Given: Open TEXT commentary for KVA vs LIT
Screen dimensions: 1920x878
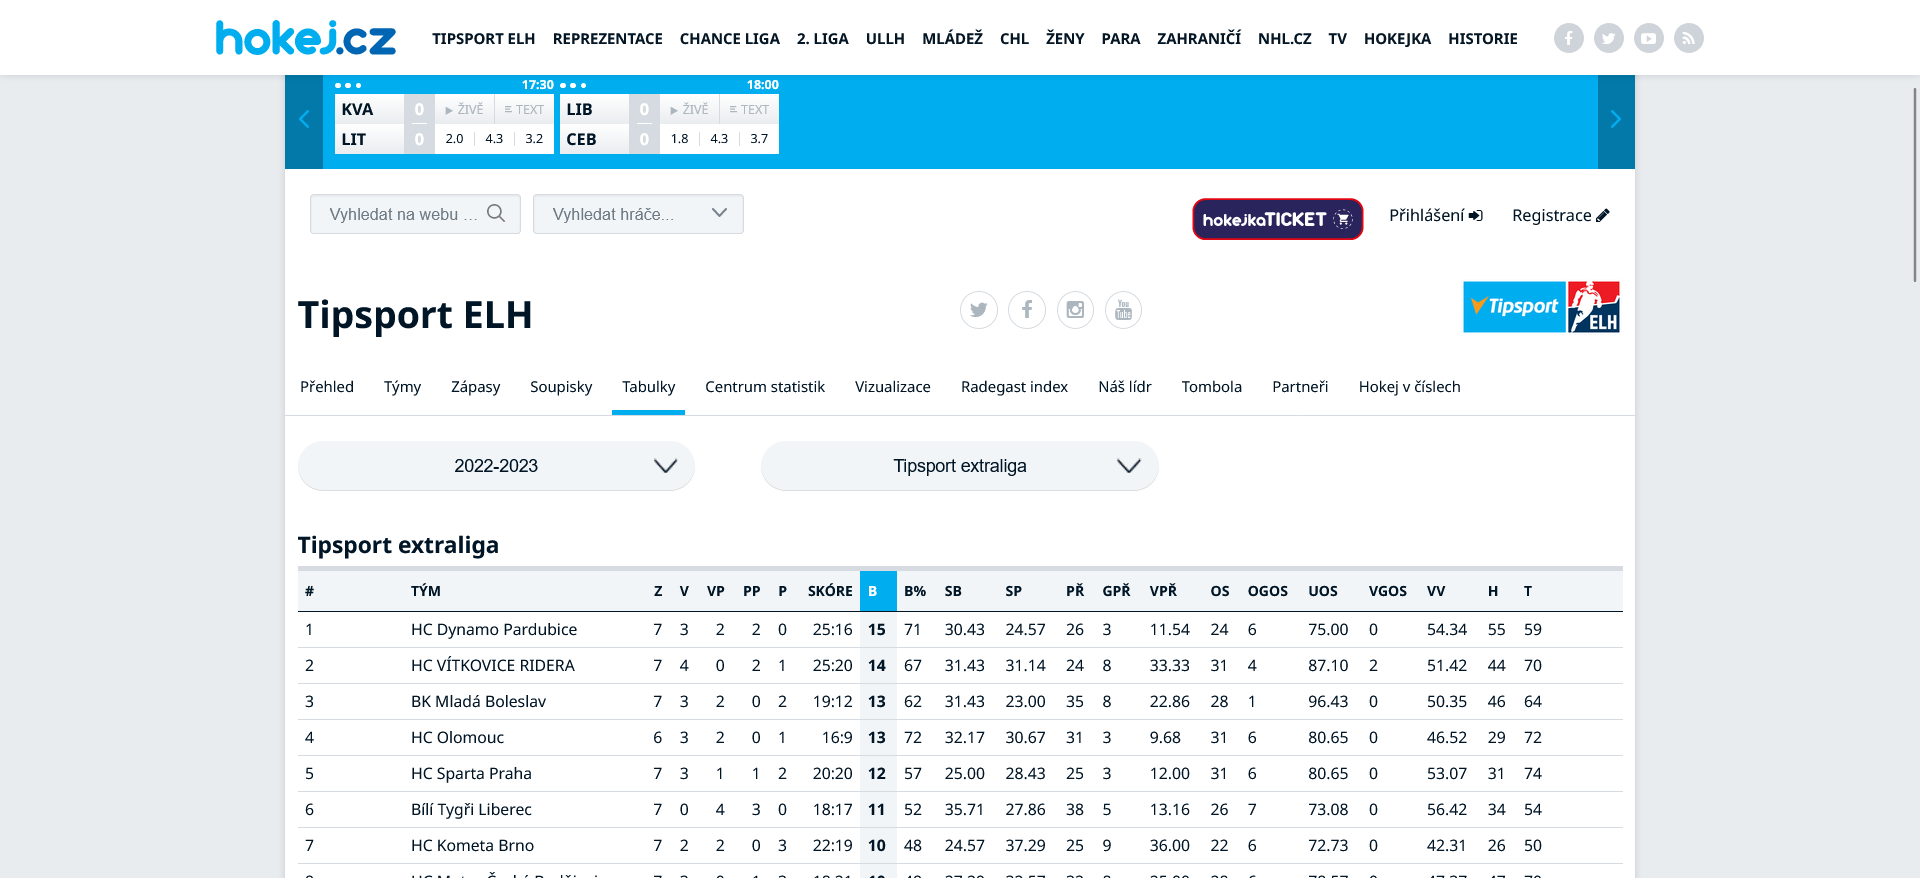Looking at the screenshot, I should pos(524,109).
